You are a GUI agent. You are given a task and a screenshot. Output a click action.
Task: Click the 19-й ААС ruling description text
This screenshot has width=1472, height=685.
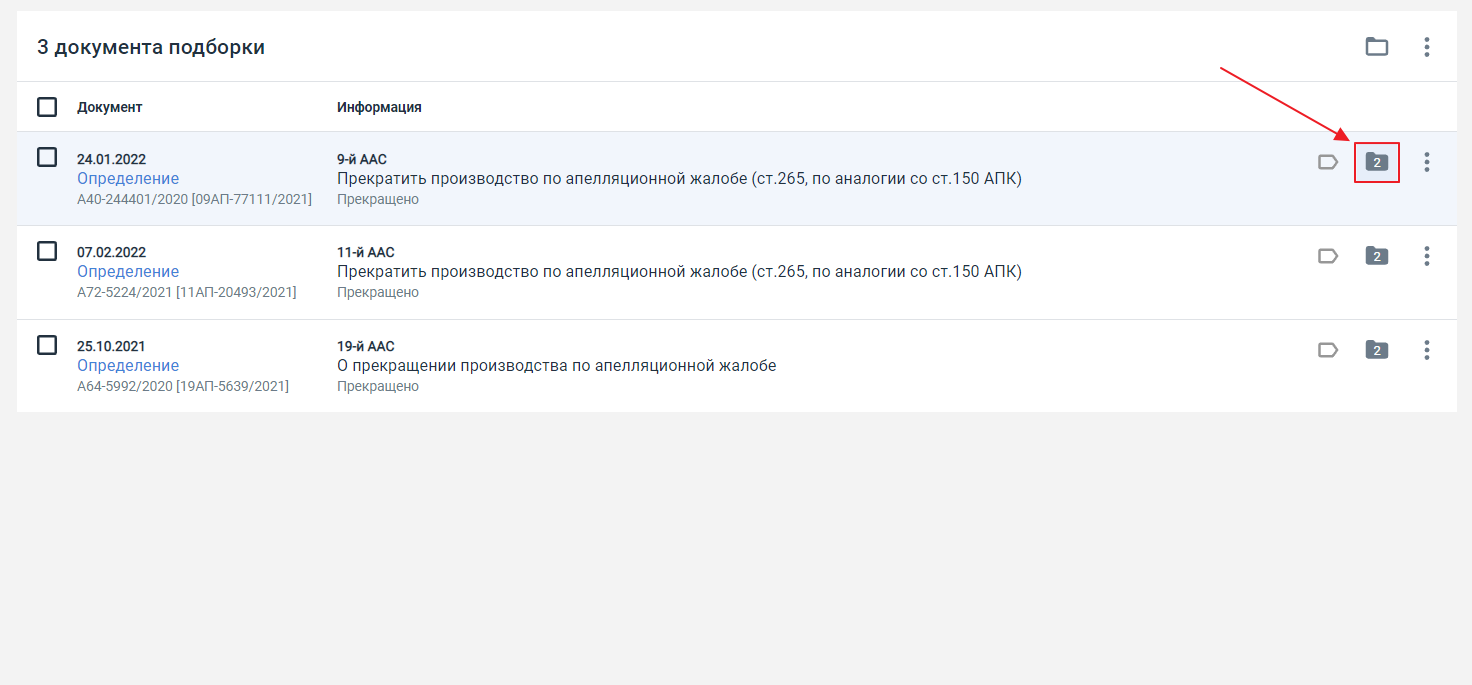tap(557, 366)
